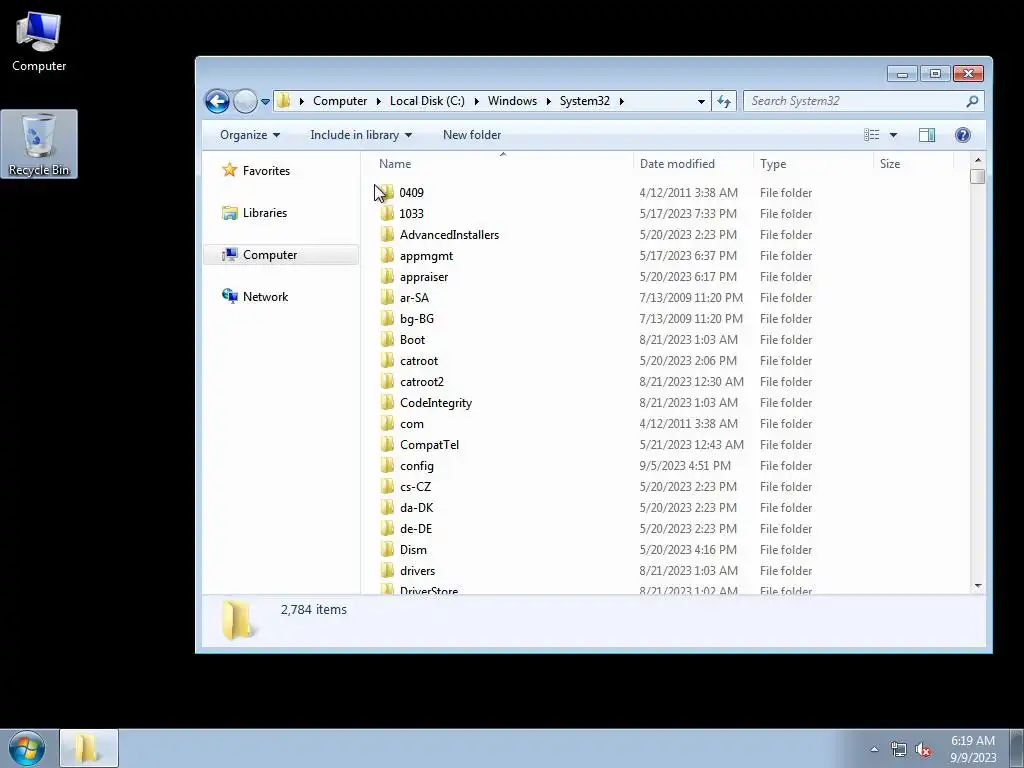
Task: Change your view icon button
Action: point(871,135)
